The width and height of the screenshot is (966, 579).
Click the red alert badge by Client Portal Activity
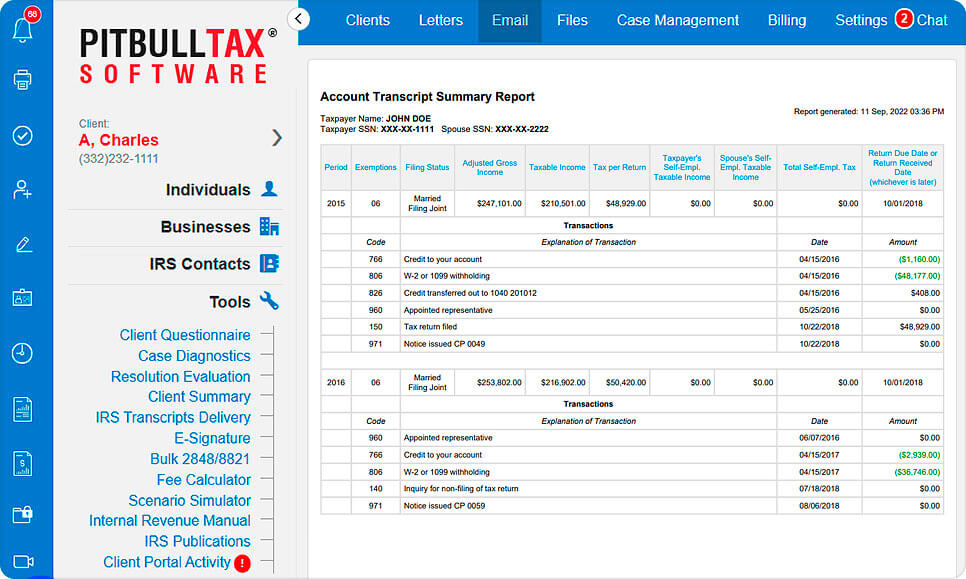click(x=242, y=563)
